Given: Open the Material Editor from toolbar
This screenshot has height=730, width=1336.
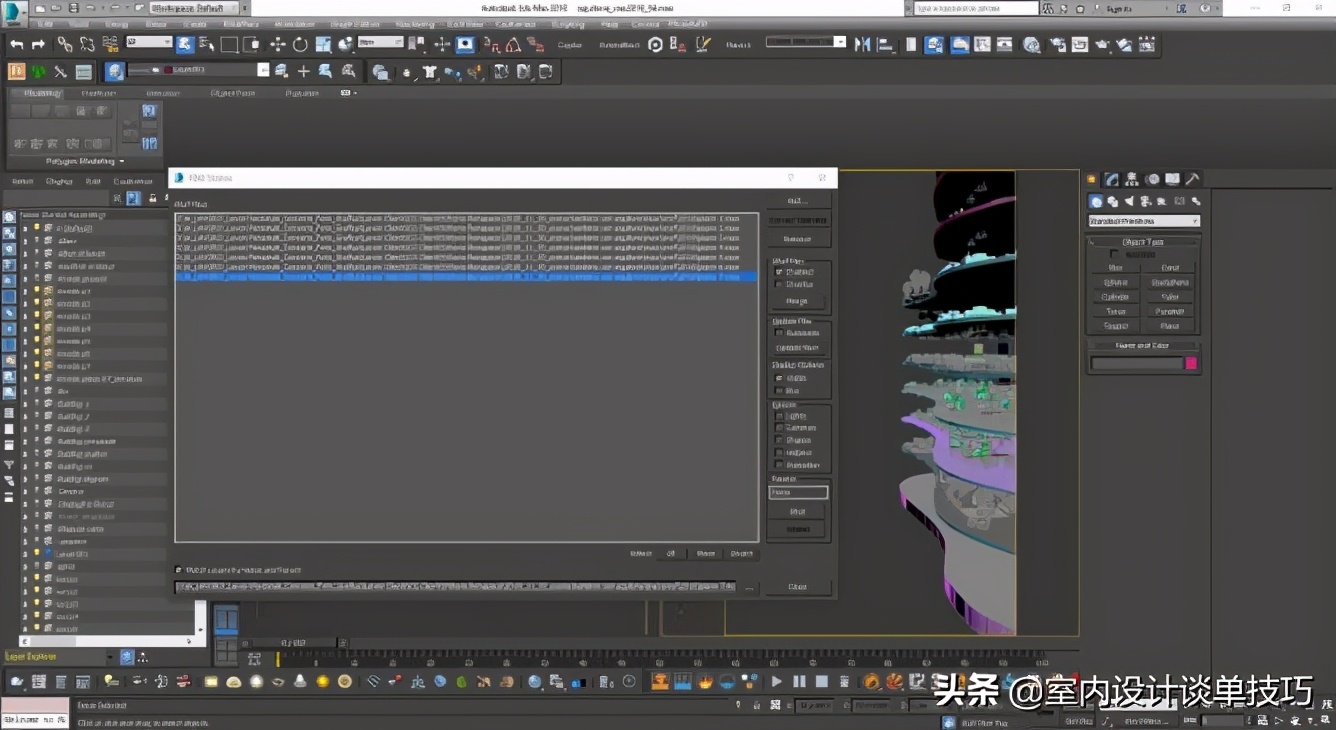Looking at the screenshot, I should coord(1031,44).
